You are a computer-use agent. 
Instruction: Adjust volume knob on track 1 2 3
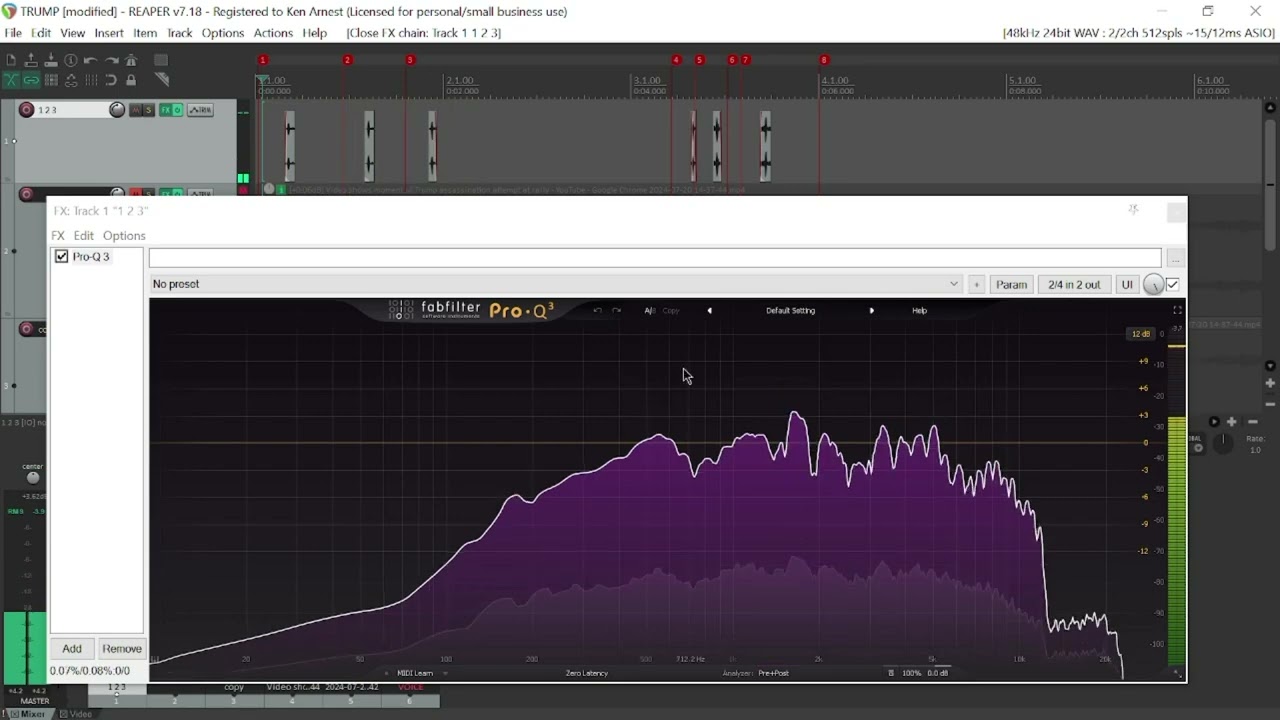tap(117, 110)
